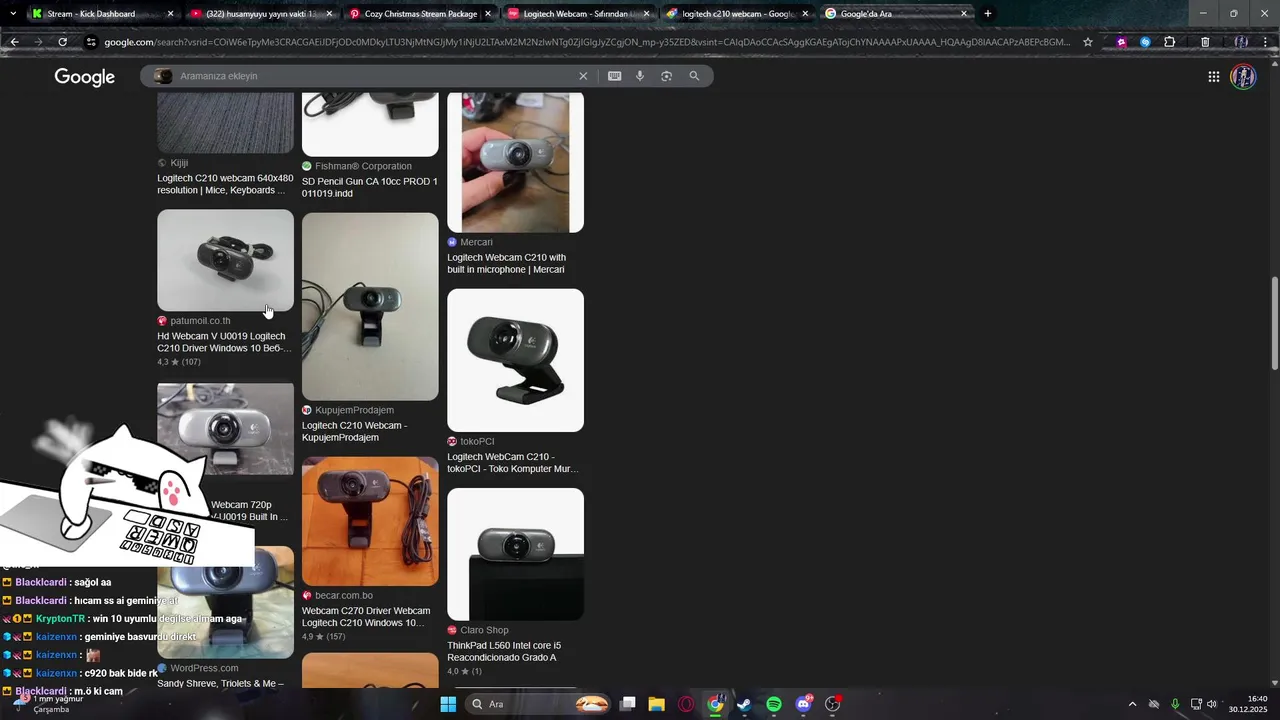Open the Chrome three-dot menu
The height and width of the screenshot is (720, 1280).
1266,42
